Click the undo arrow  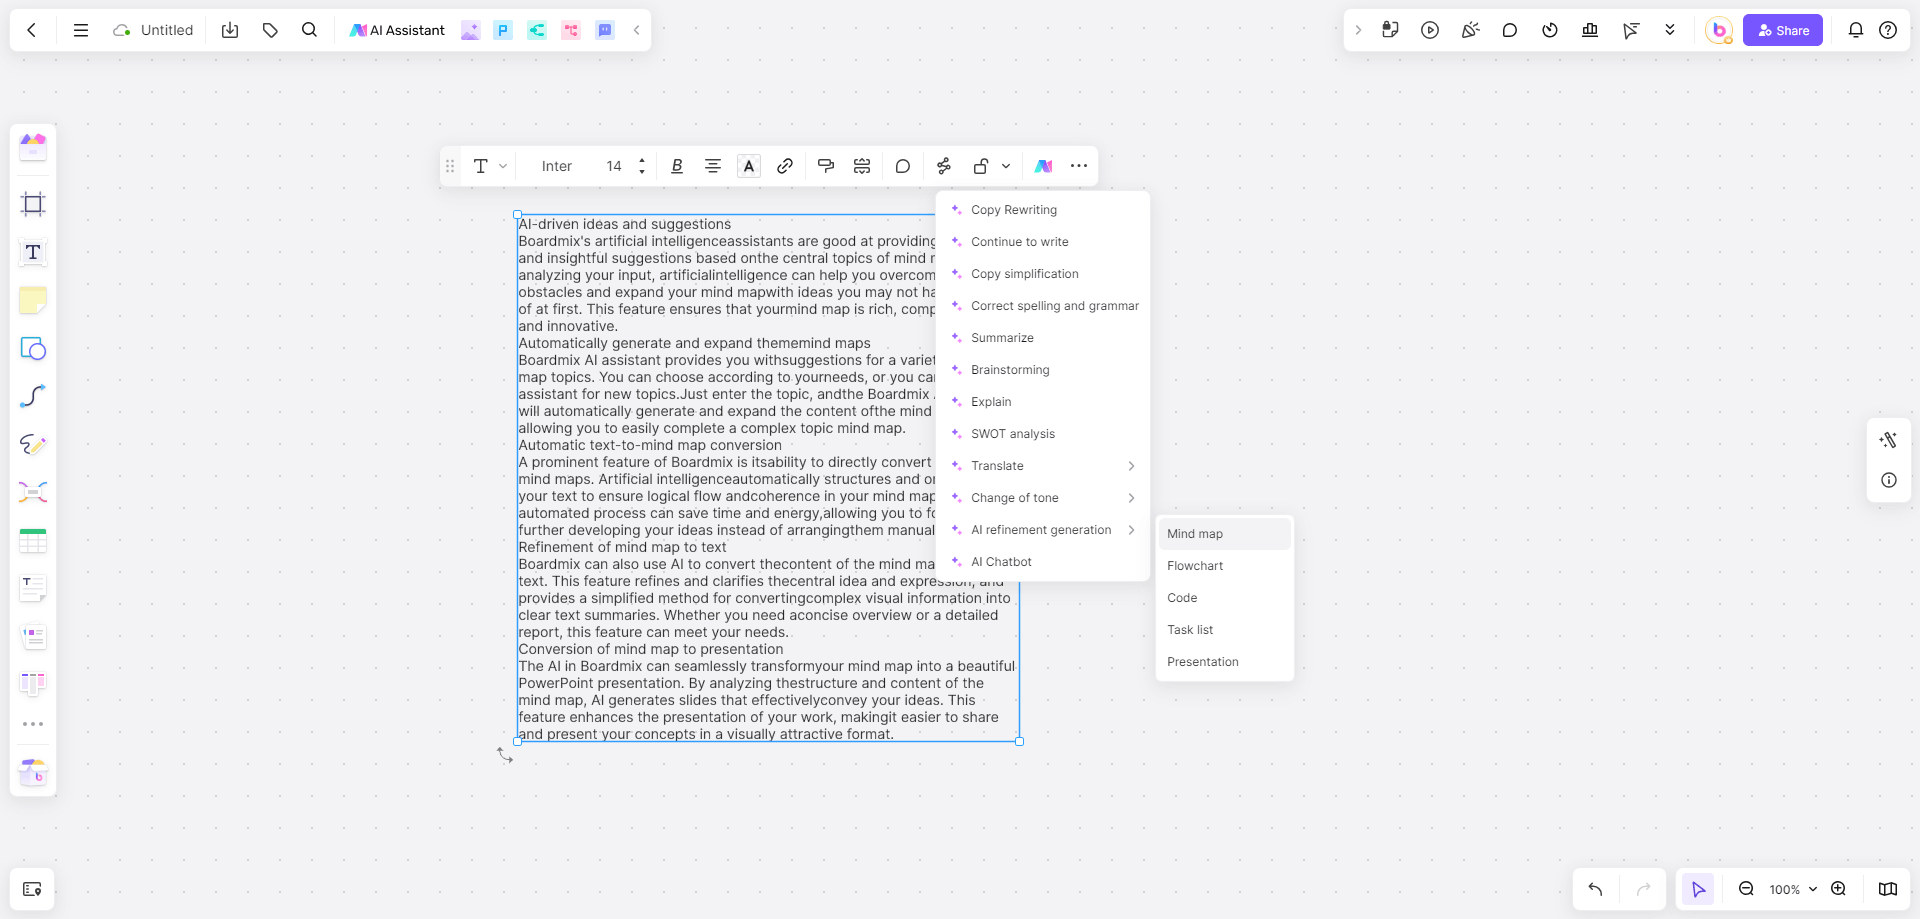coord(1595,889)
